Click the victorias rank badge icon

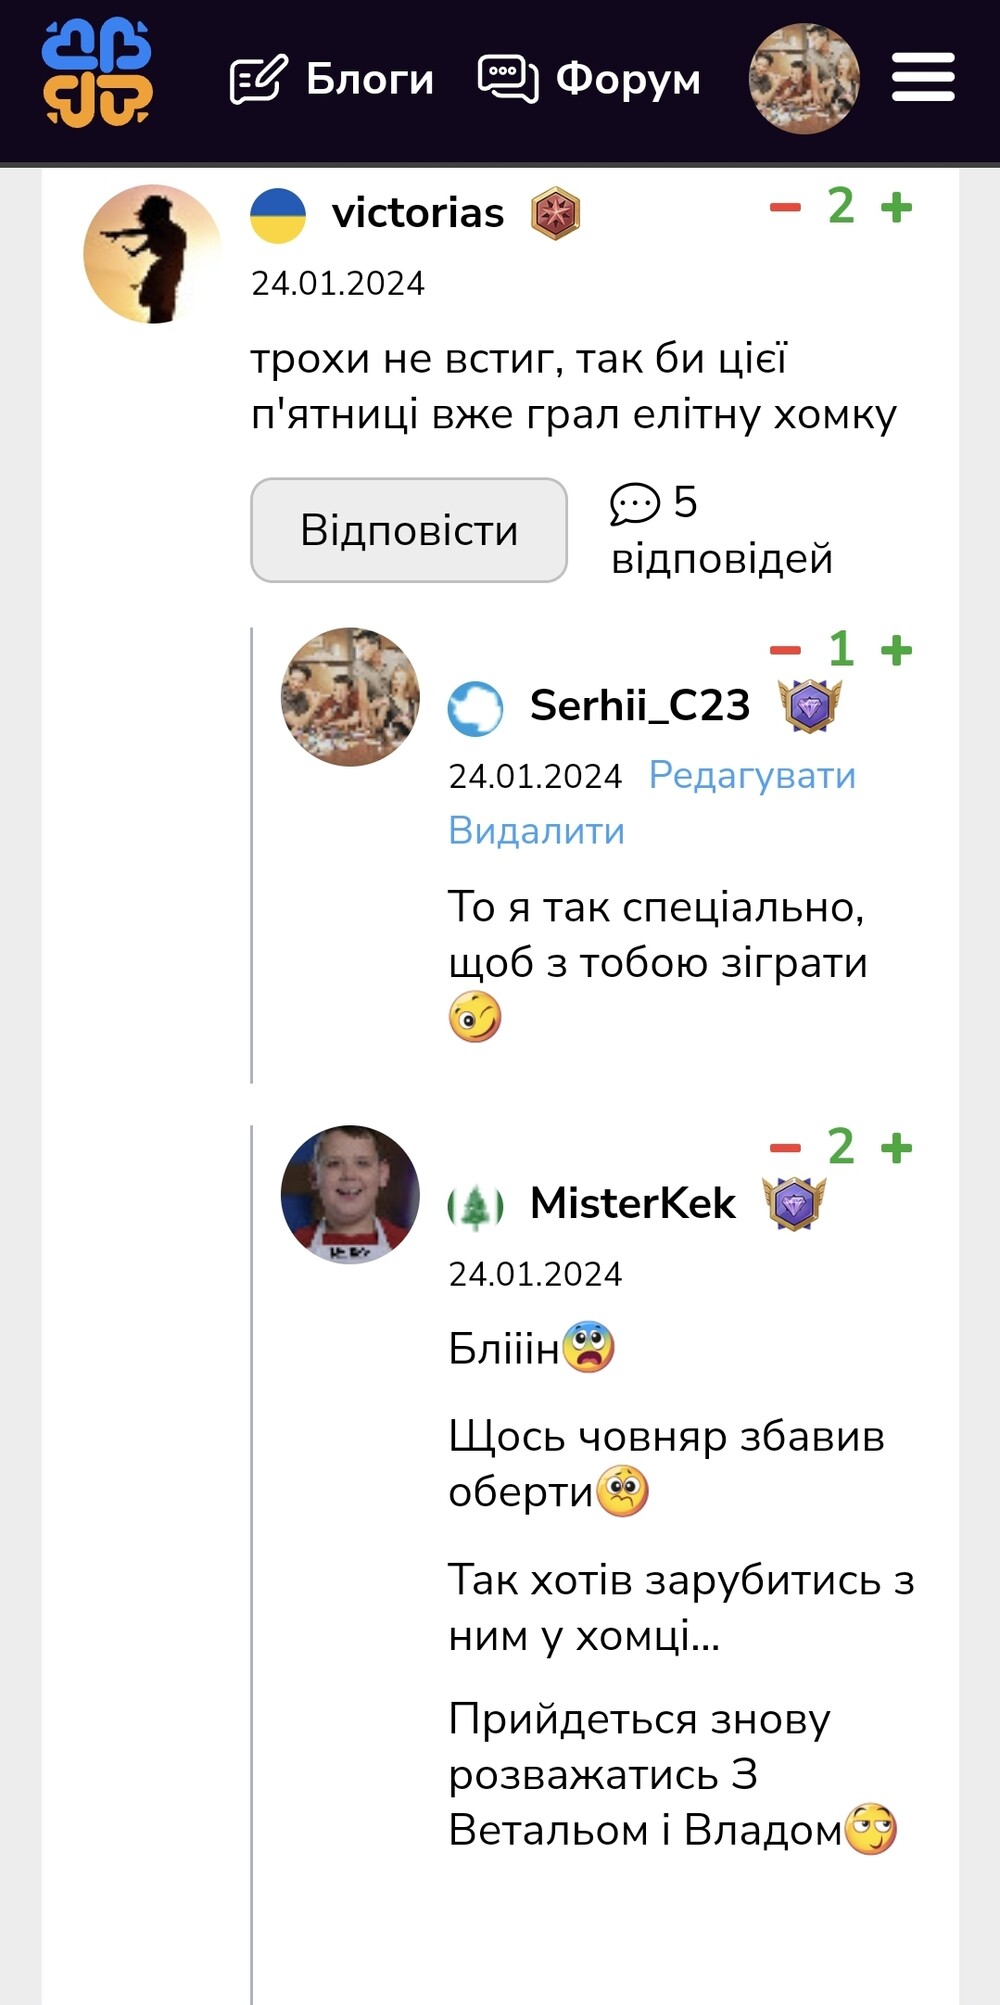[x=555, y=215]
